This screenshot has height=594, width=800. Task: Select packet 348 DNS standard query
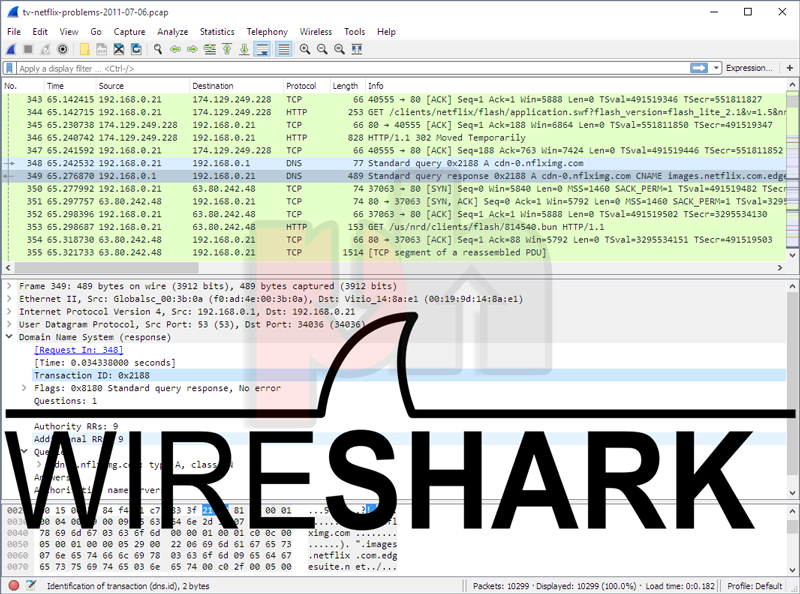394,163
